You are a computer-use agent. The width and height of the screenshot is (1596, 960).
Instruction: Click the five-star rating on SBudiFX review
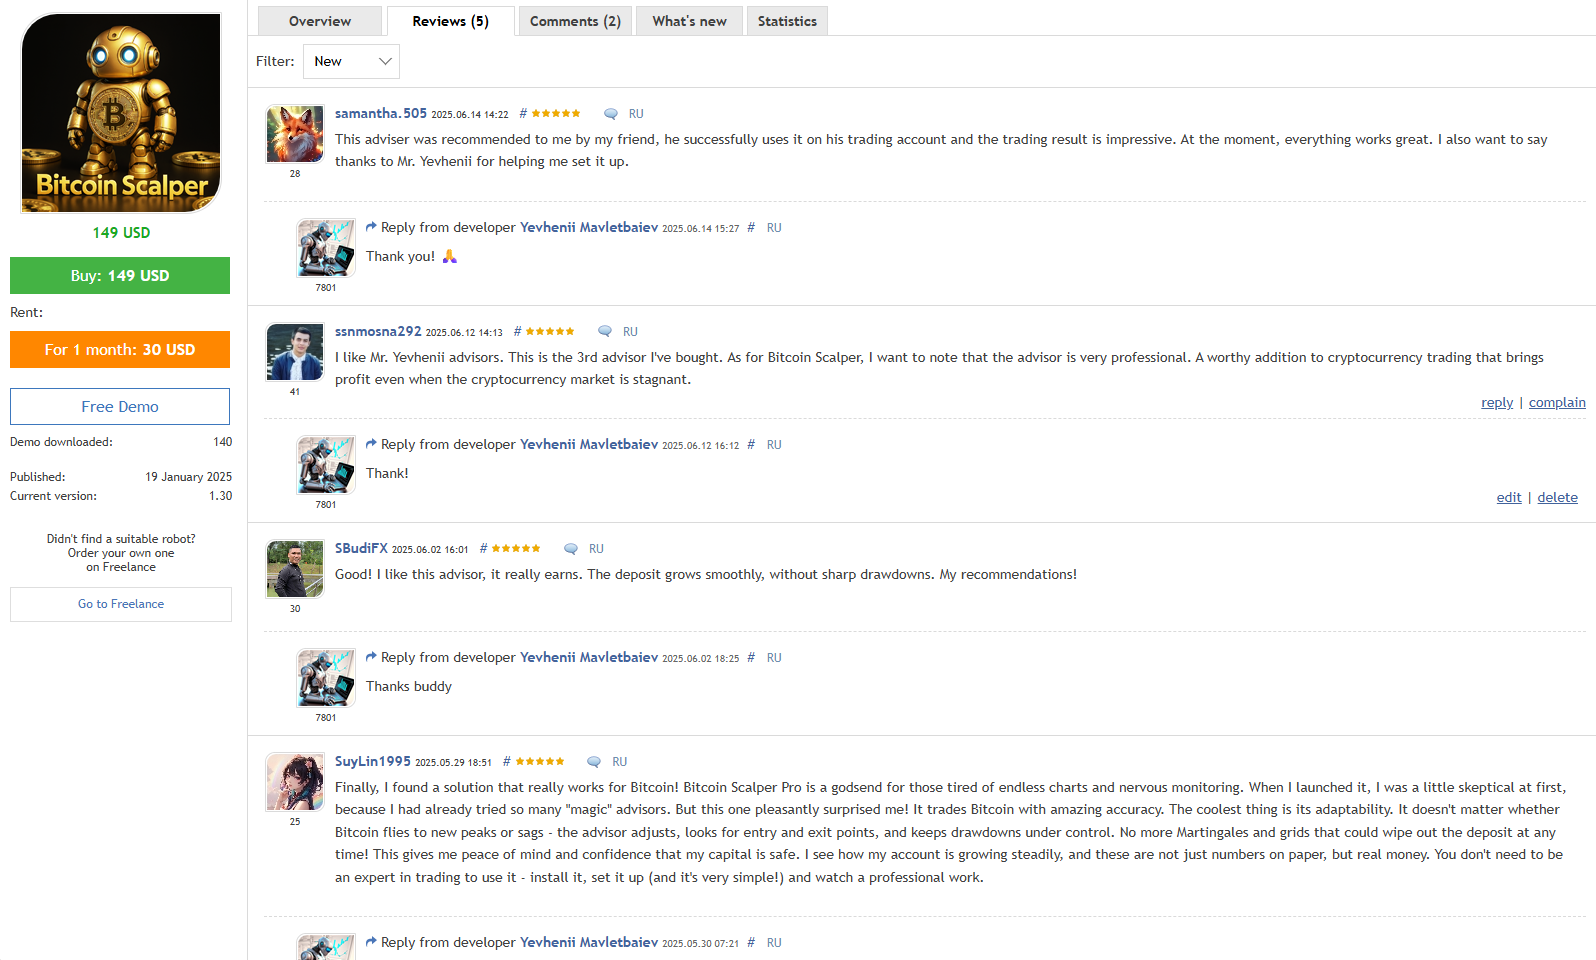(516, 549)
